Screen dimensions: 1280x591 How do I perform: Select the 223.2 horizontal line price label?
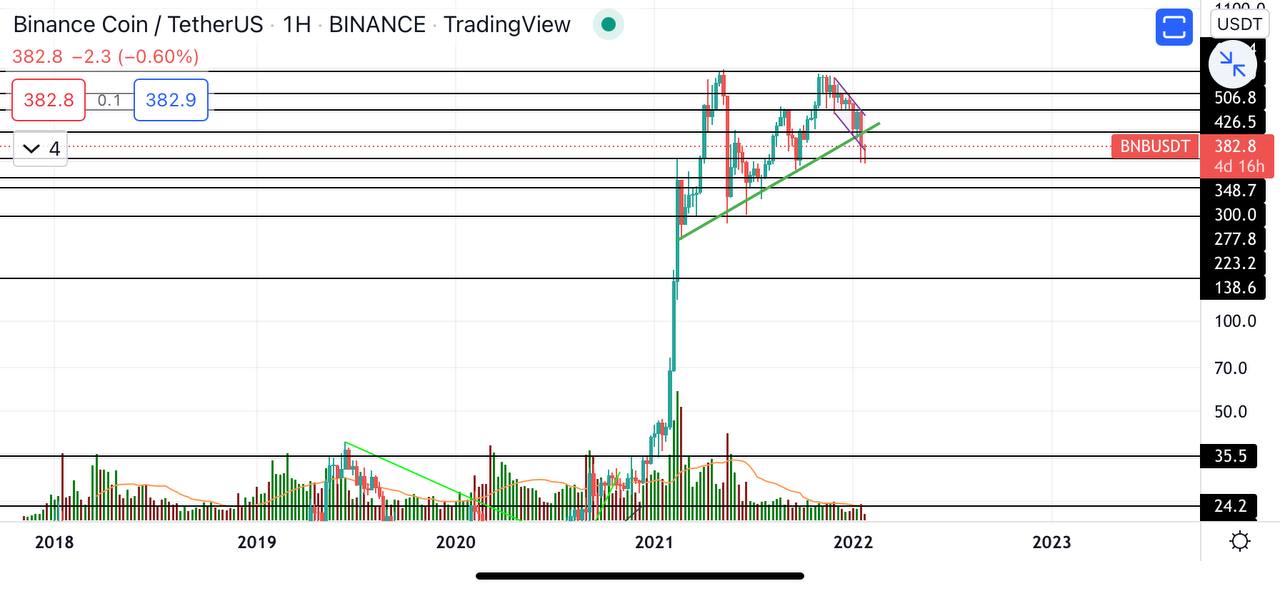[1235, 263]
